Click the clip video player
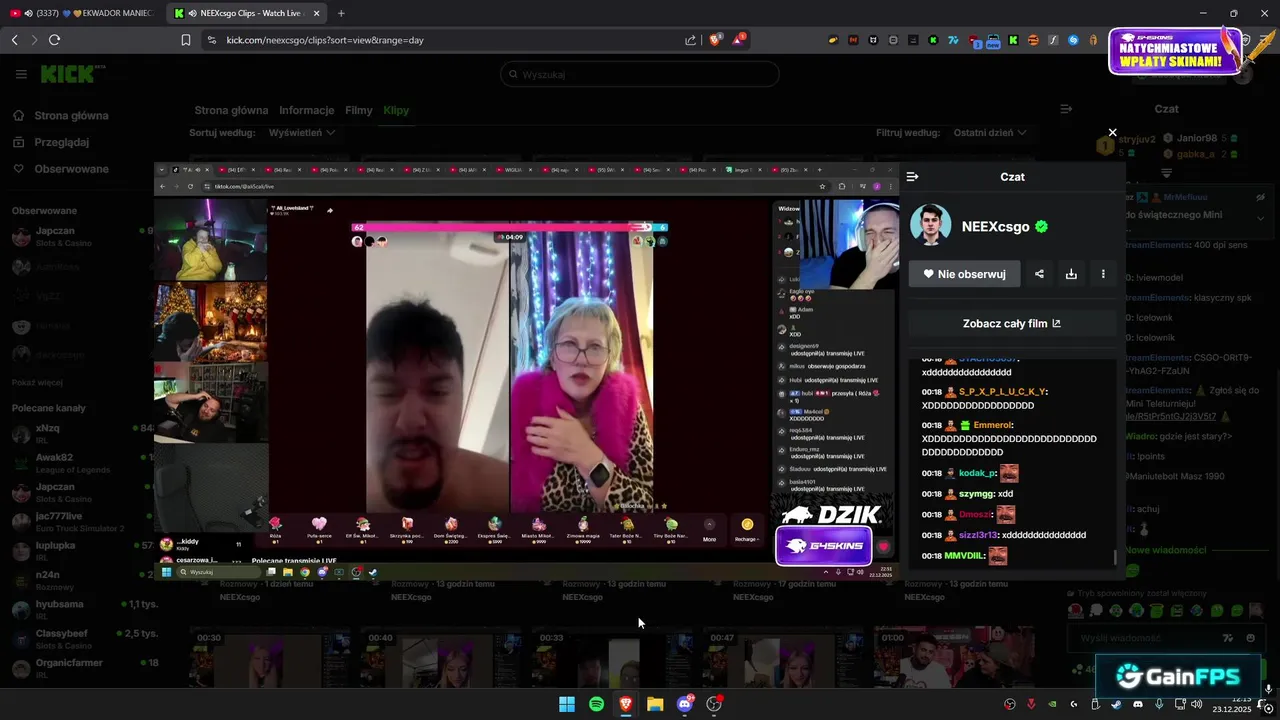The image size is (1280, 720). (x=526, y=371)
